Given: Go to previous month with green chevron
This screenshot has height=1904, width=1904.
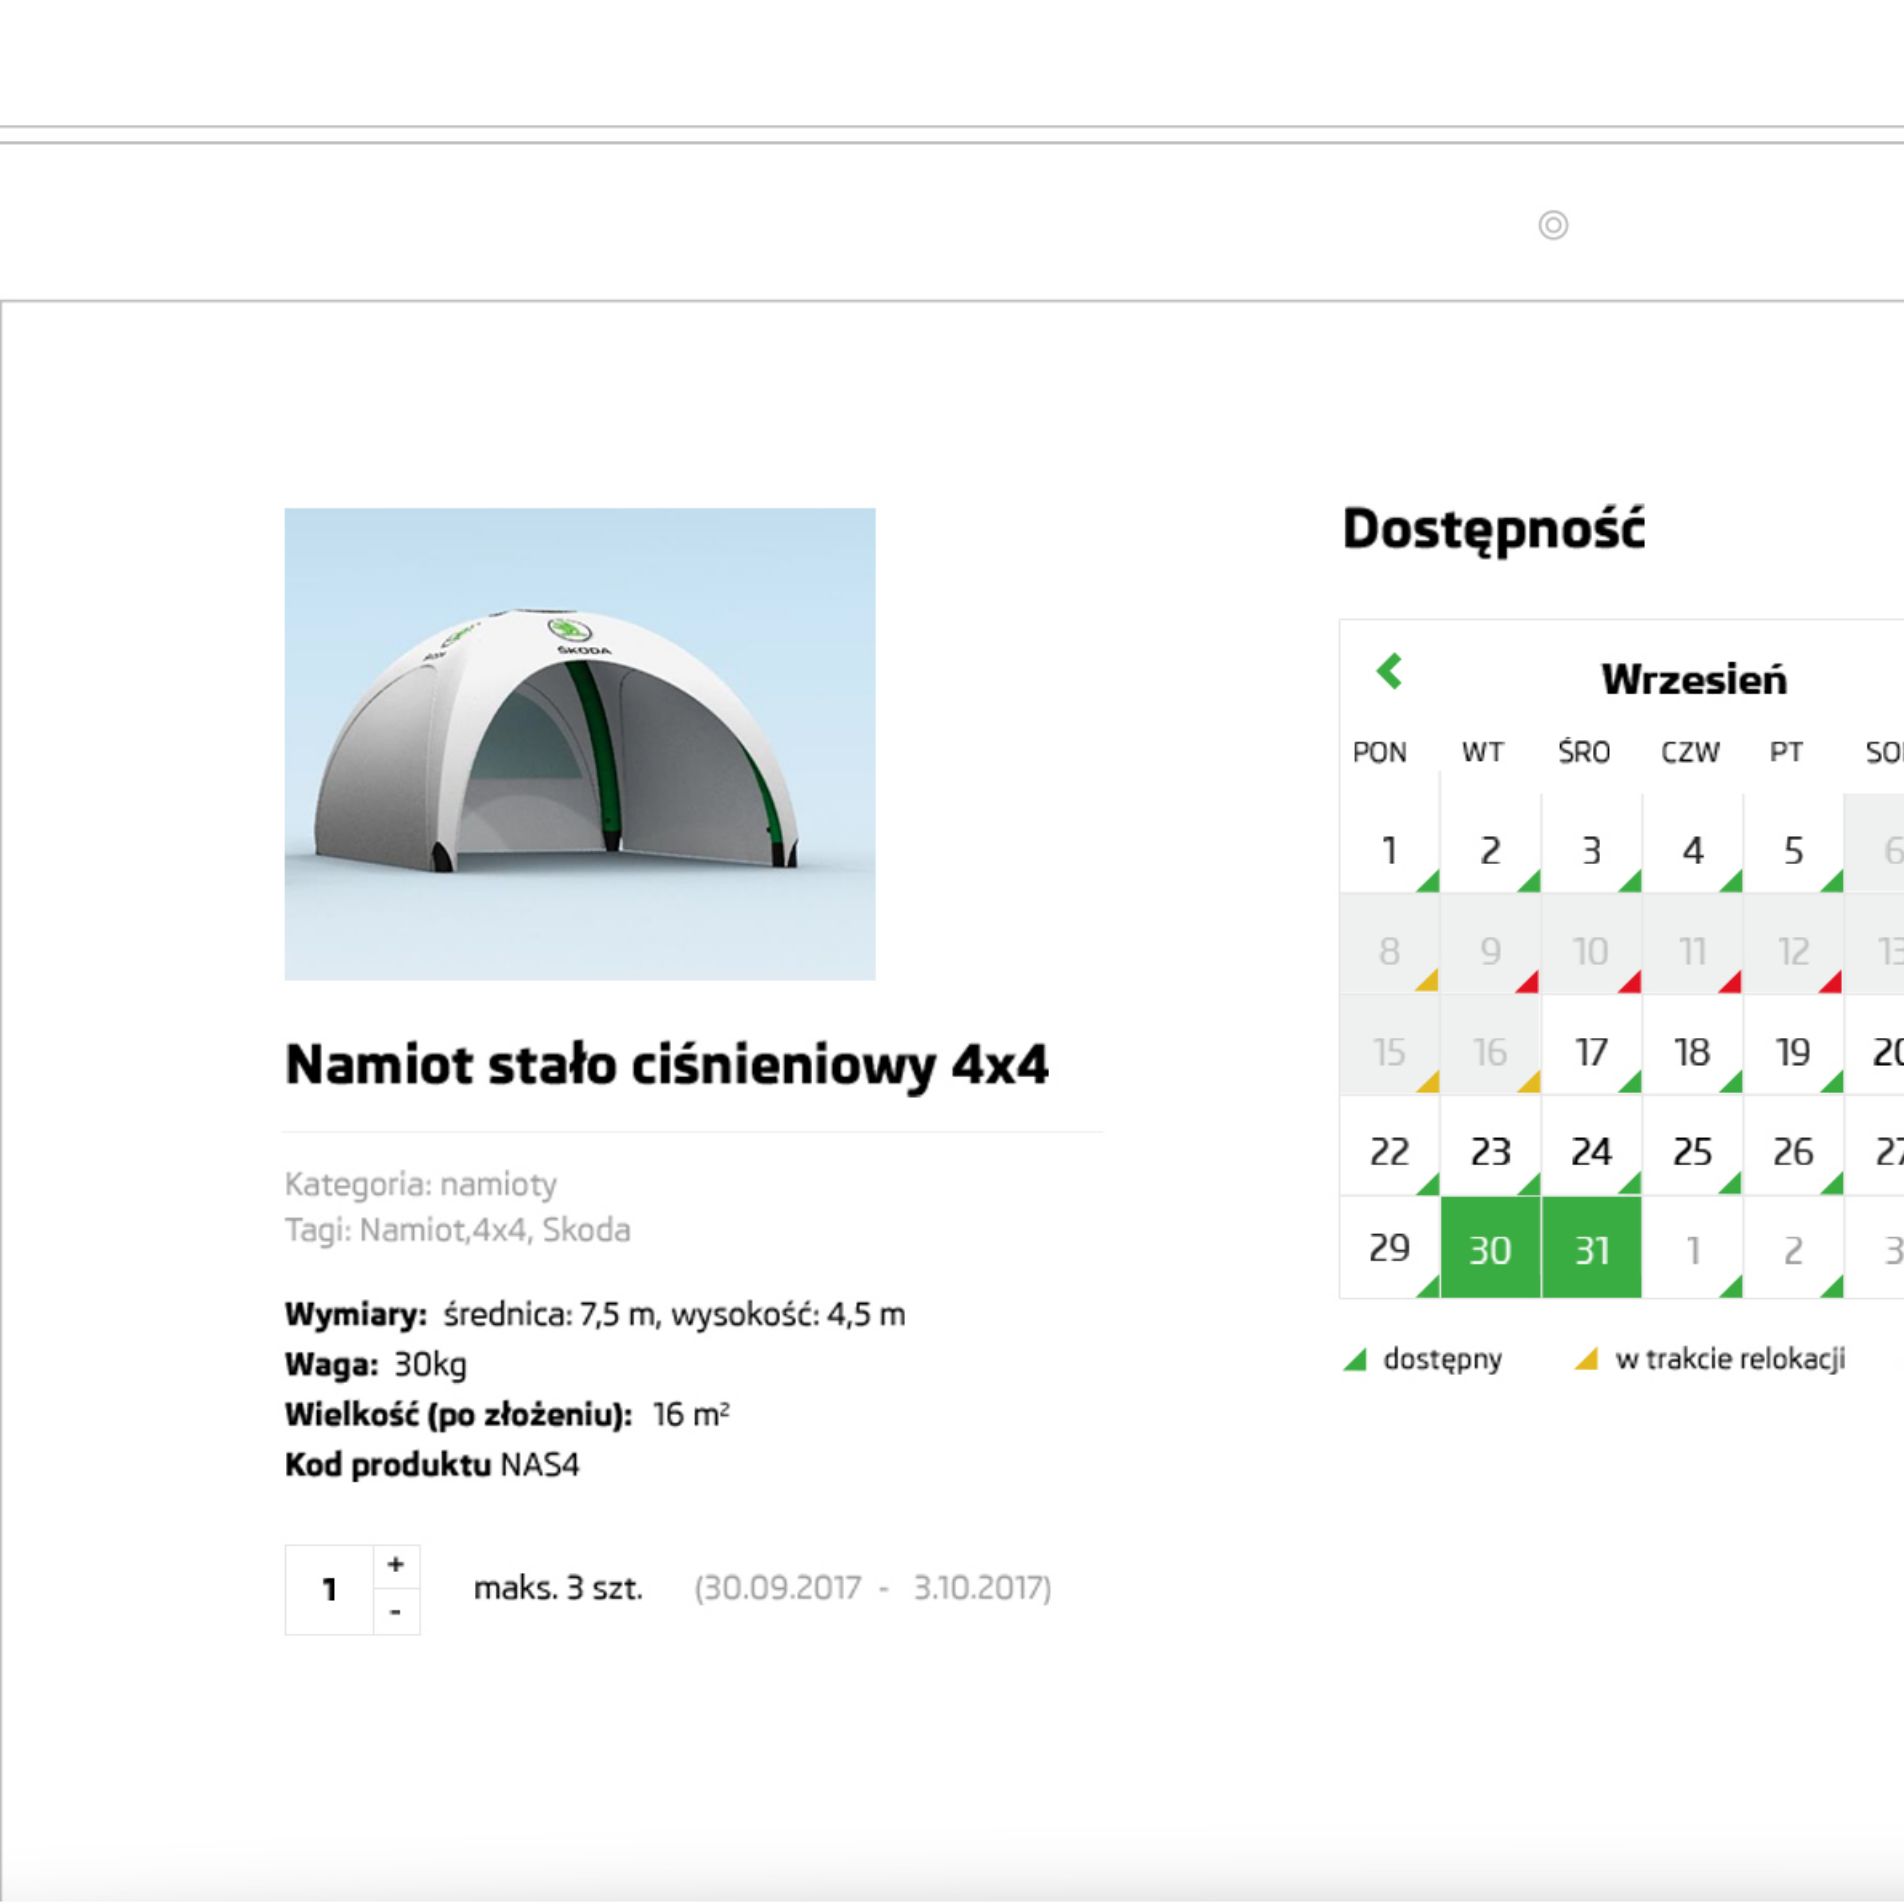Looking at the screenshot, I should [x=1389, y=671].
